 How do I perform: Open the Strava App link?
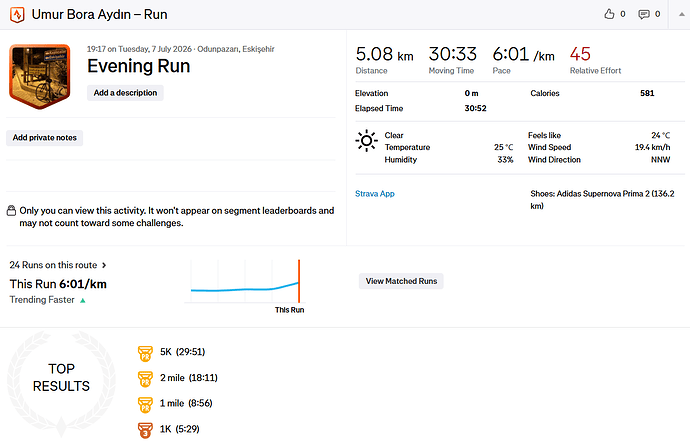(x=374, y=194)
